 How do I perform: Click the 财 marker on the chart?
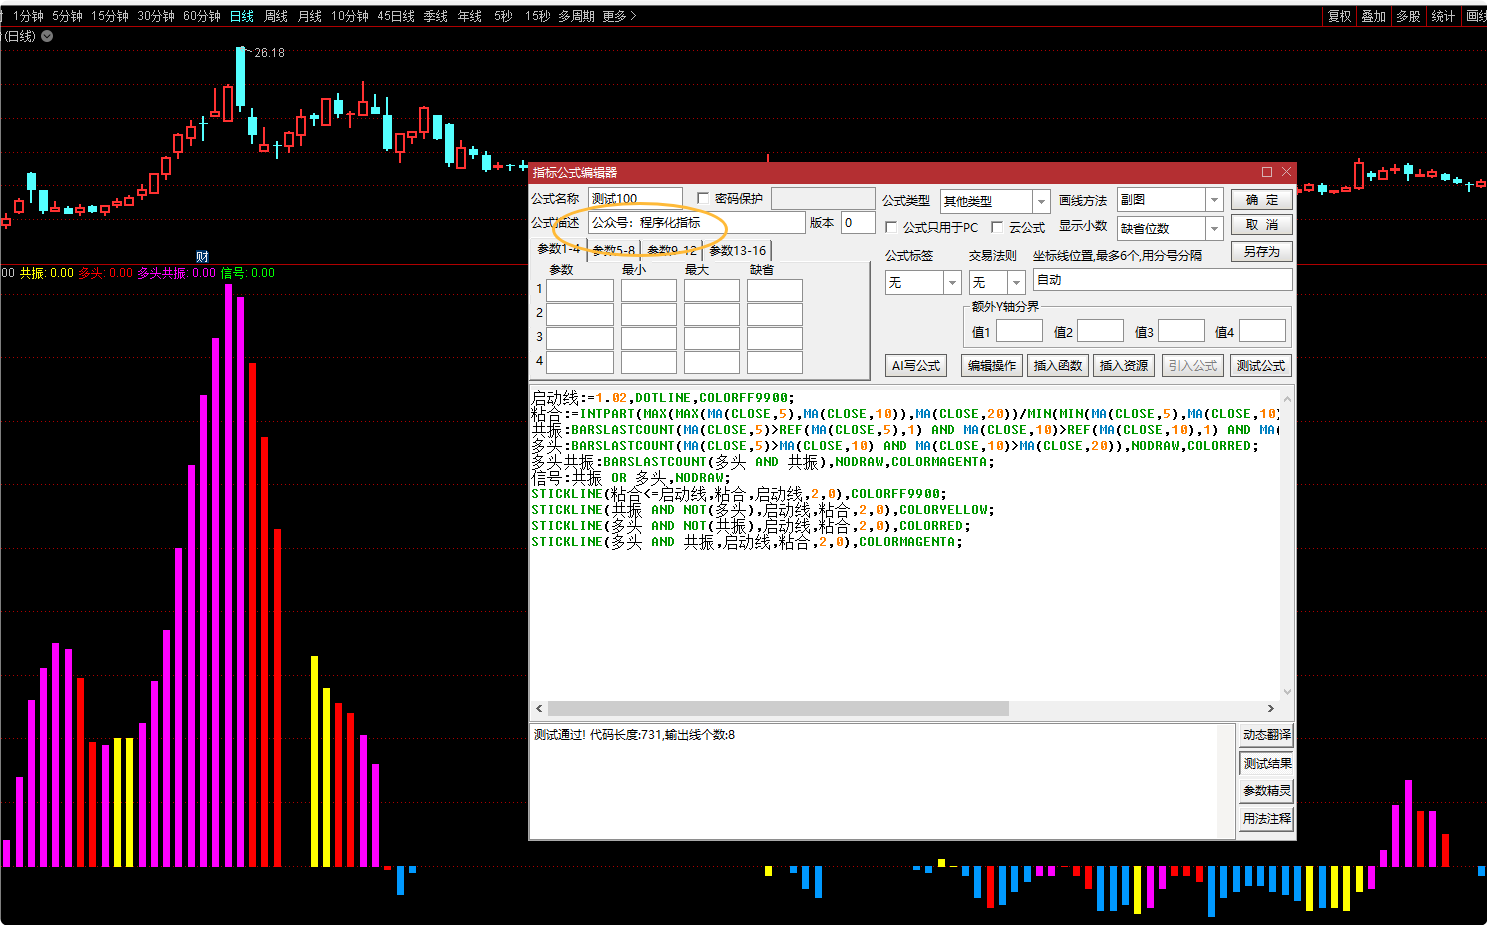click(x=202, y=257)
